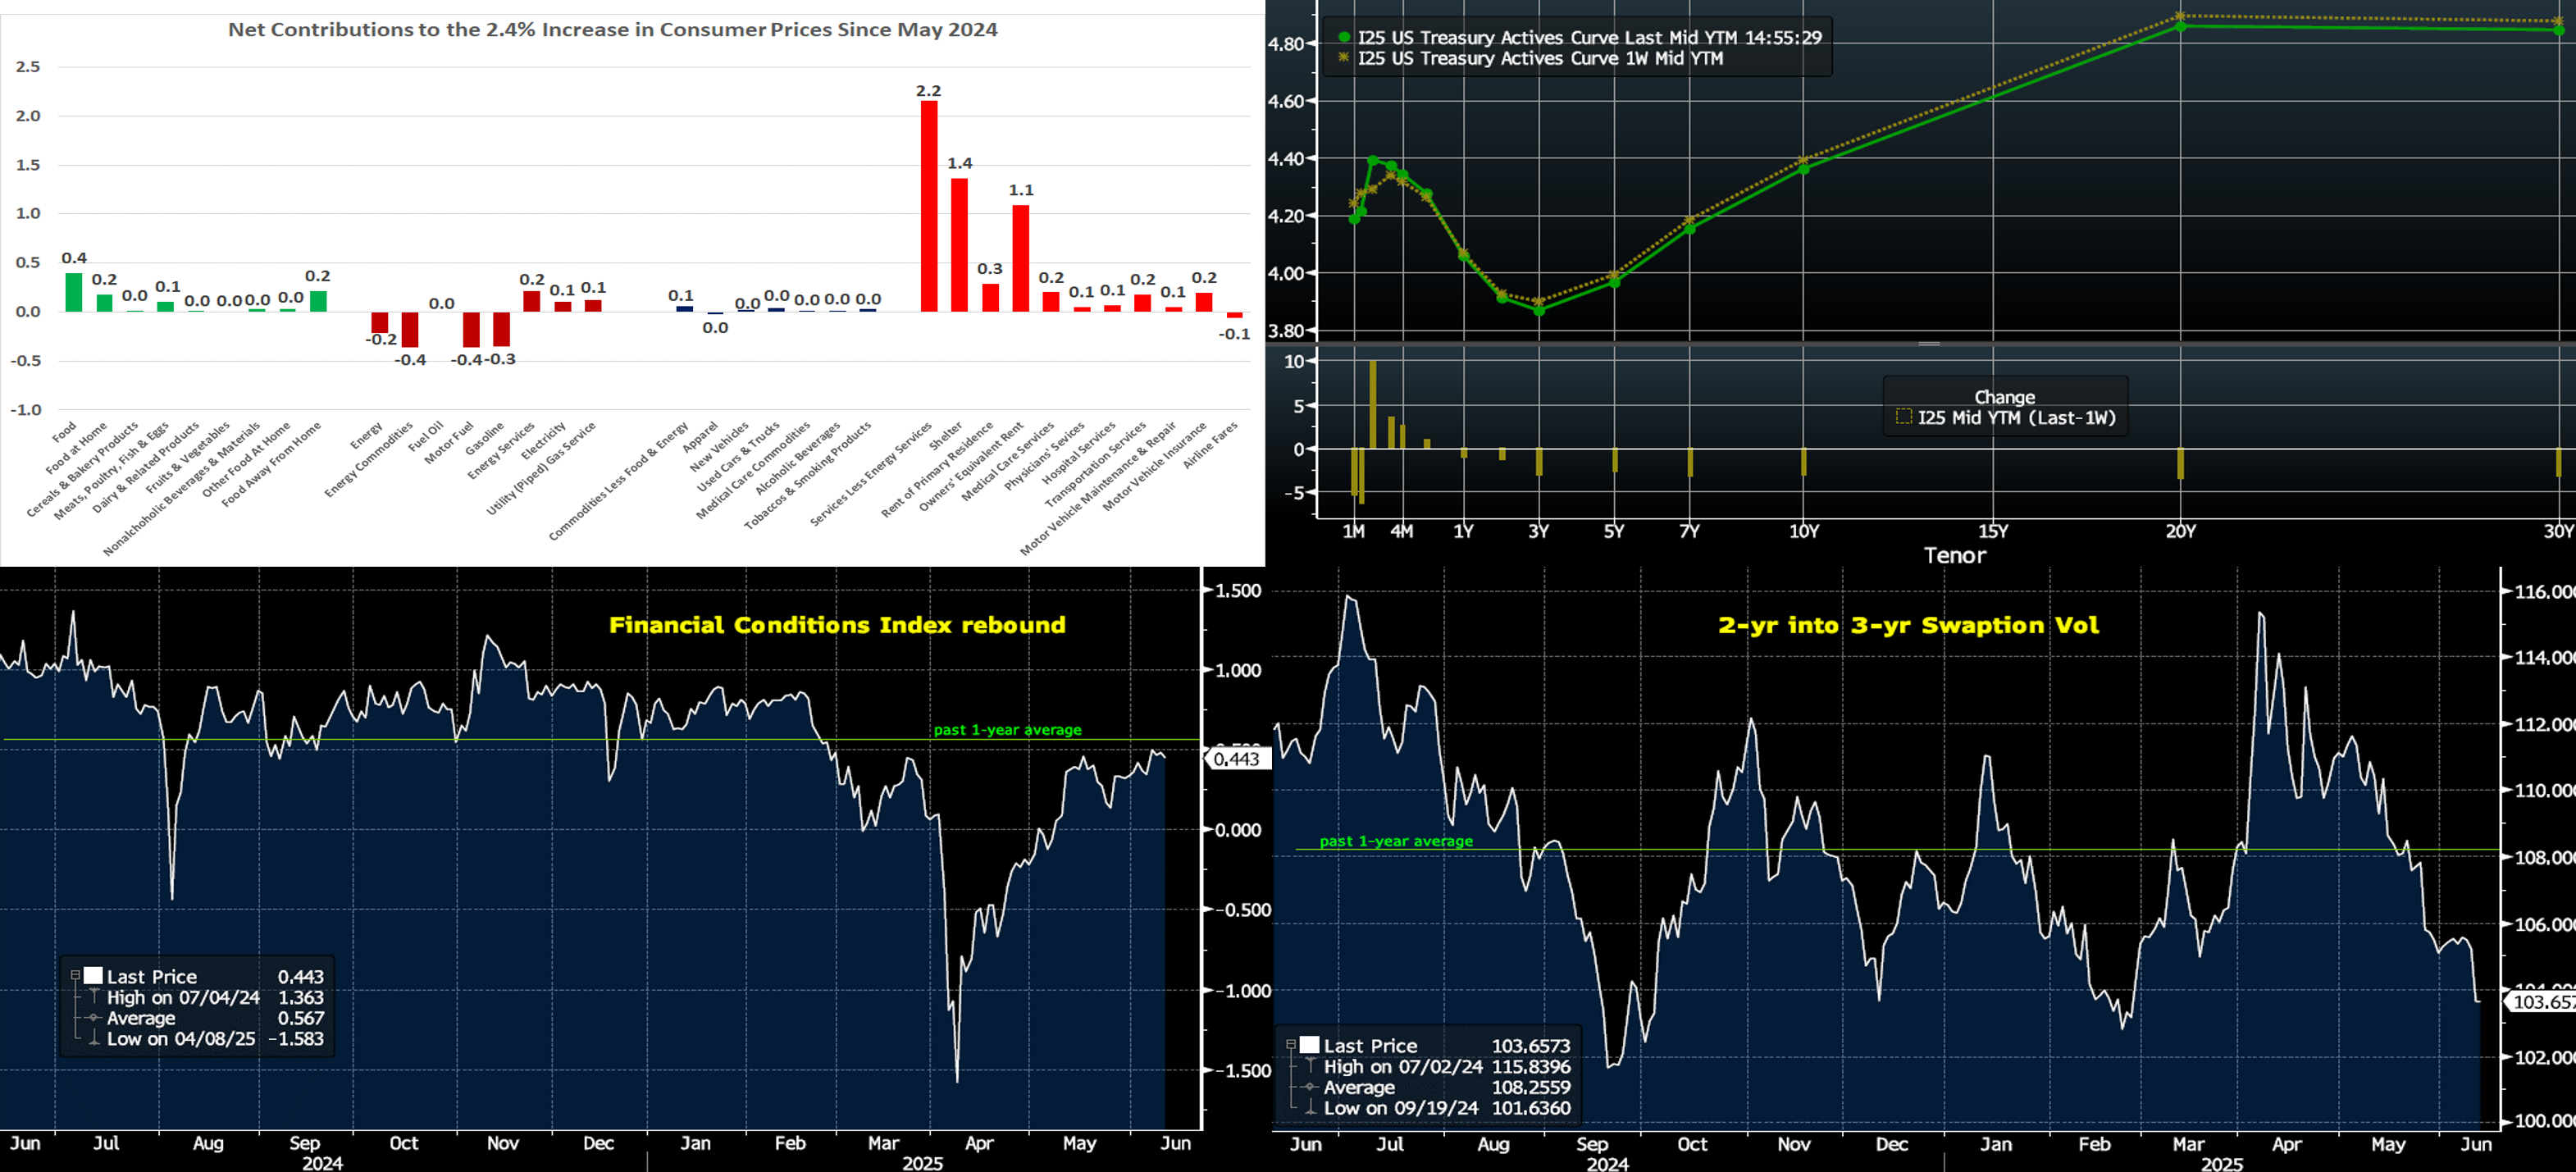
Task: Click Low on 04/08/25 marker icon
Action: pyautogui.click(x=94, y=1038)
